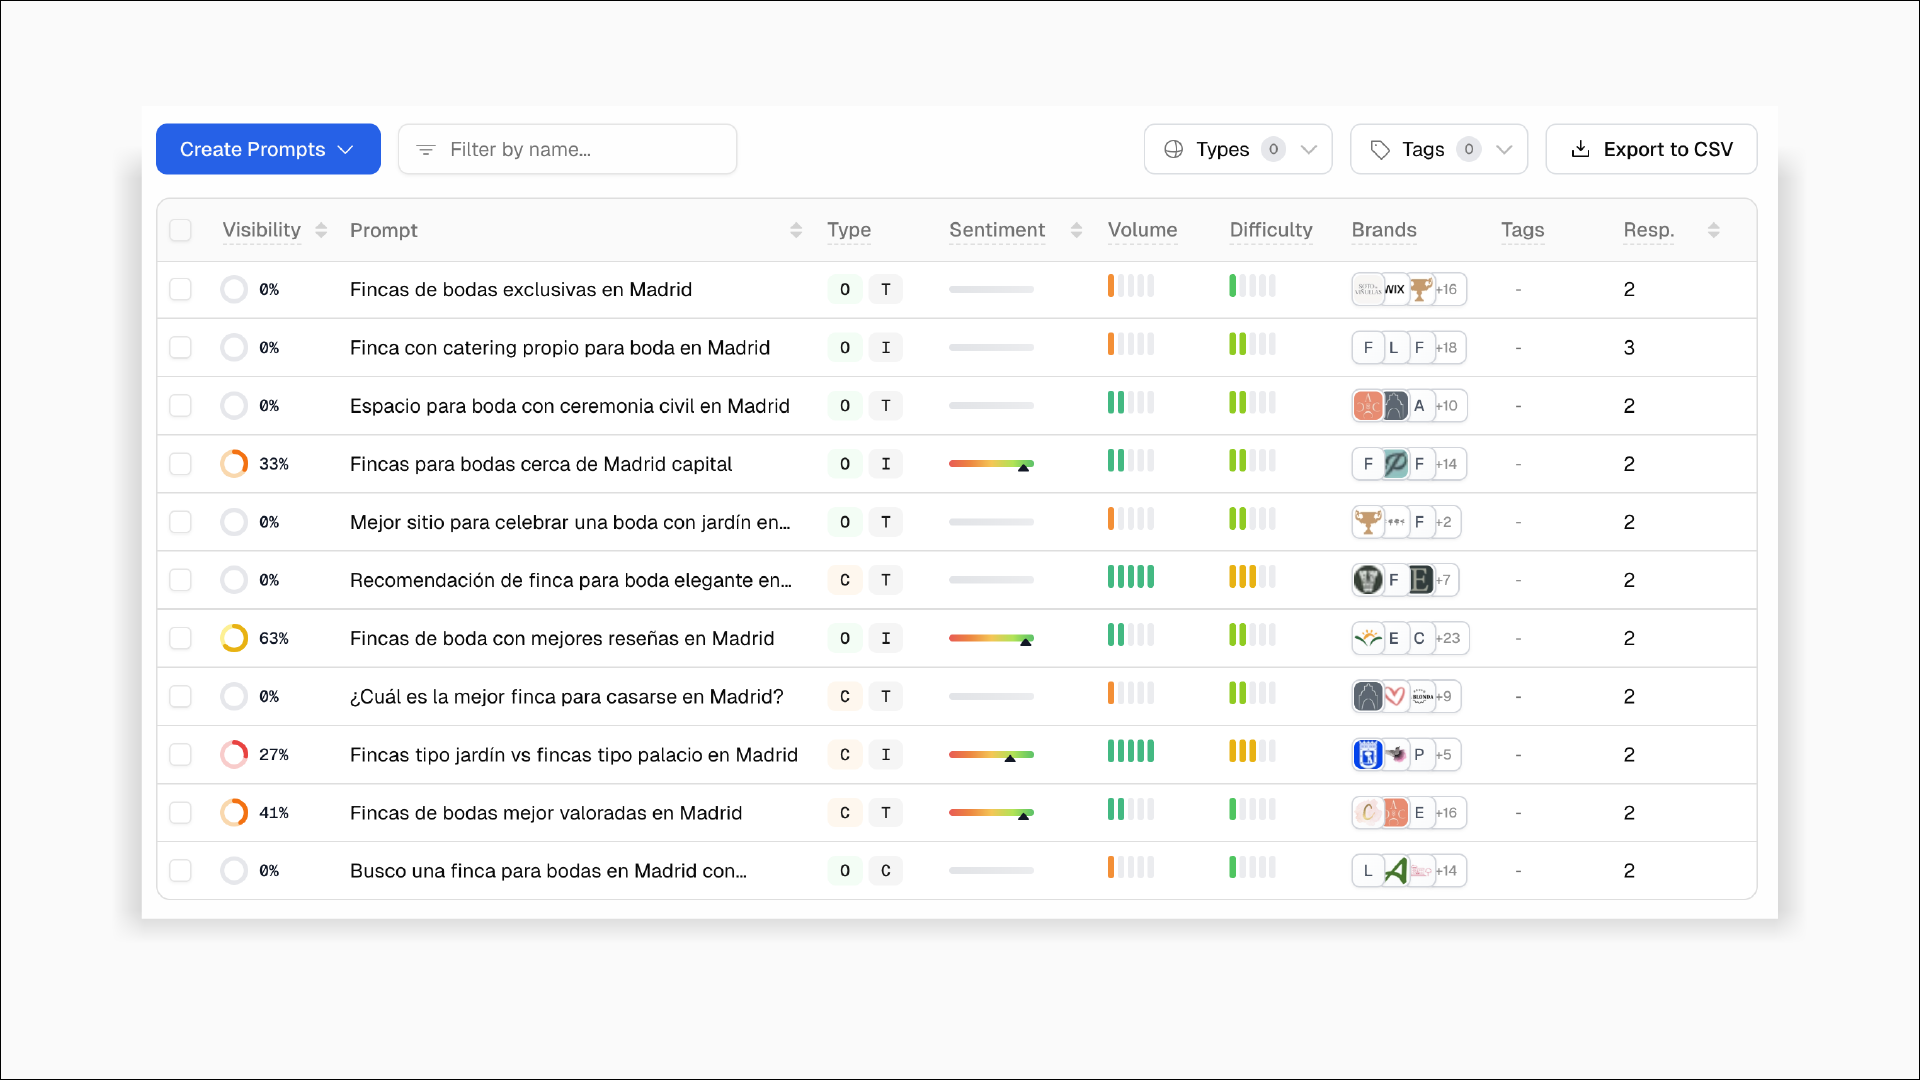Click the Visibility column sort arrows
The height and width of the screenshot is (1080, 1920).
[x=321, y=230]
